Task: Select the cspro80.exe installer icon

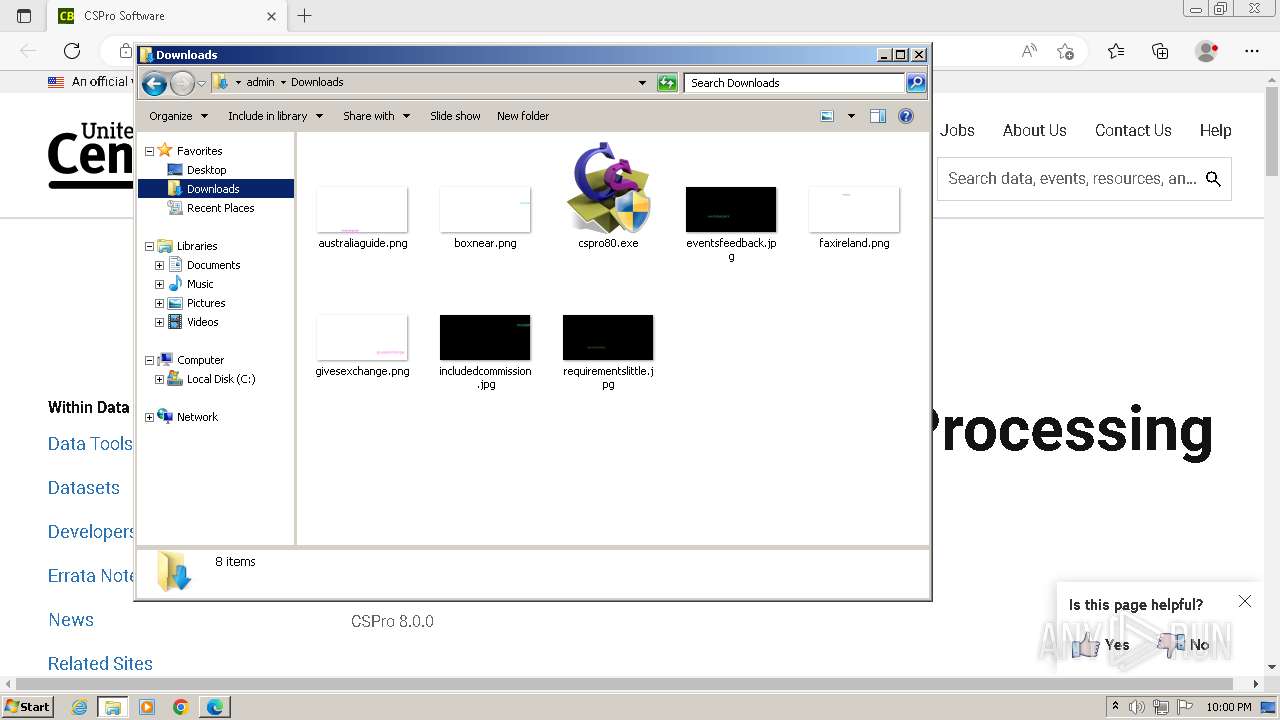Action: (608, 188)
